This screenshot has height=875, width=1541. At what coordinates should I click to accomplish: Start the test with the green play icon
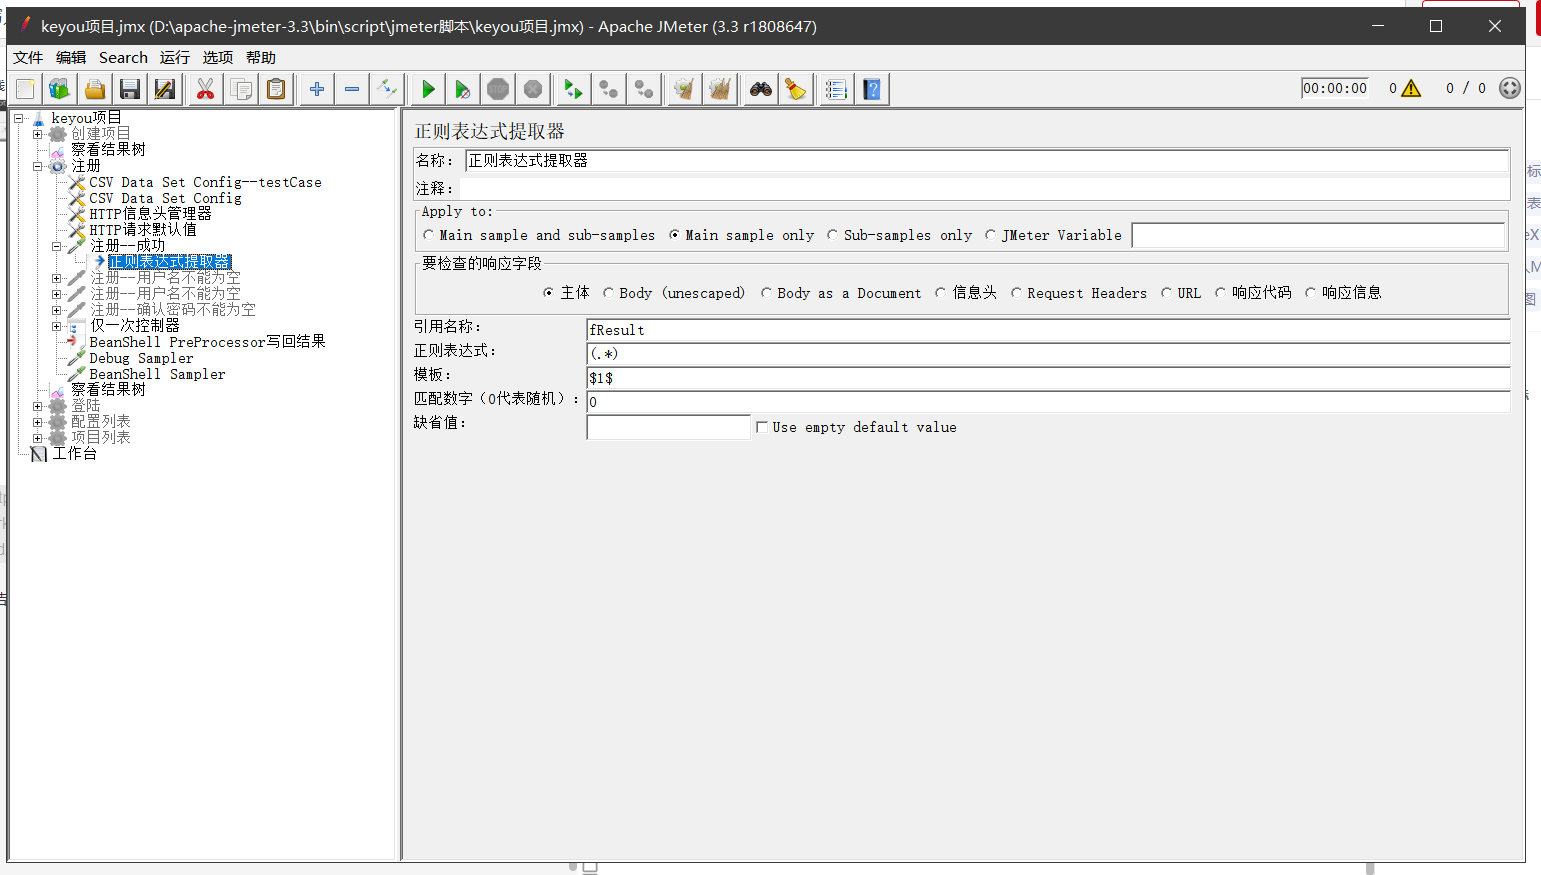pyautogui.click(x=427, y=89)
